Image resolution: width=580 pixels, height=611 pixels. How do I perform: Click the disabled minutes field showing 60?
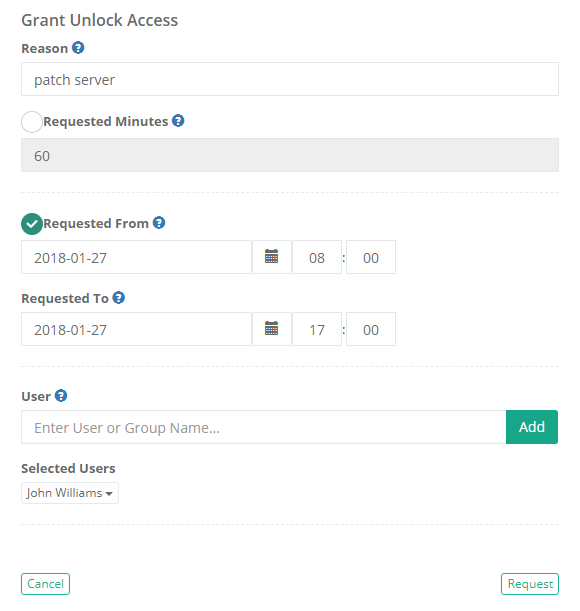pos(290,155)
